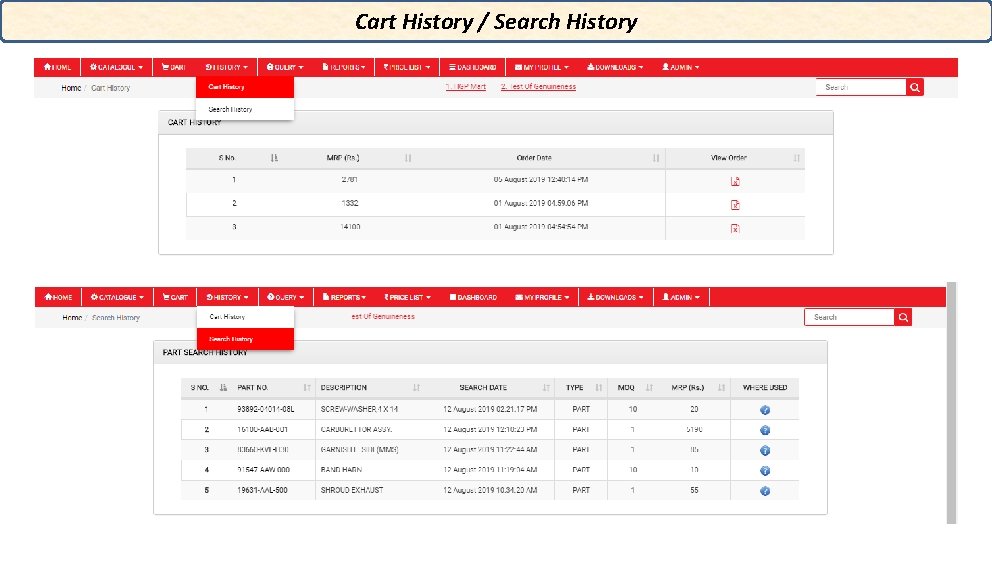The width and height of the screenshot is (992, 567).
Task: Sort Part Search History by DESCRIPTION
Action: [x=416, y=388]
